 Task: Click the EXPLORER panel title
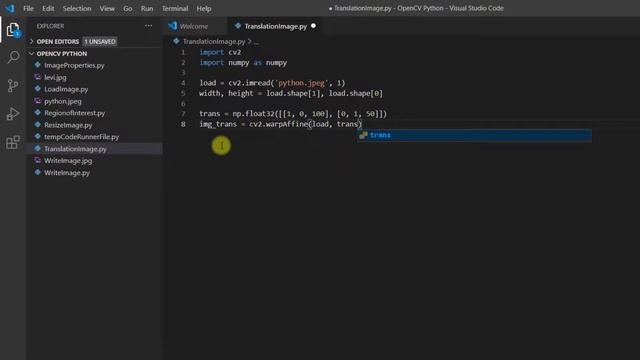click(x=50, y=26)
